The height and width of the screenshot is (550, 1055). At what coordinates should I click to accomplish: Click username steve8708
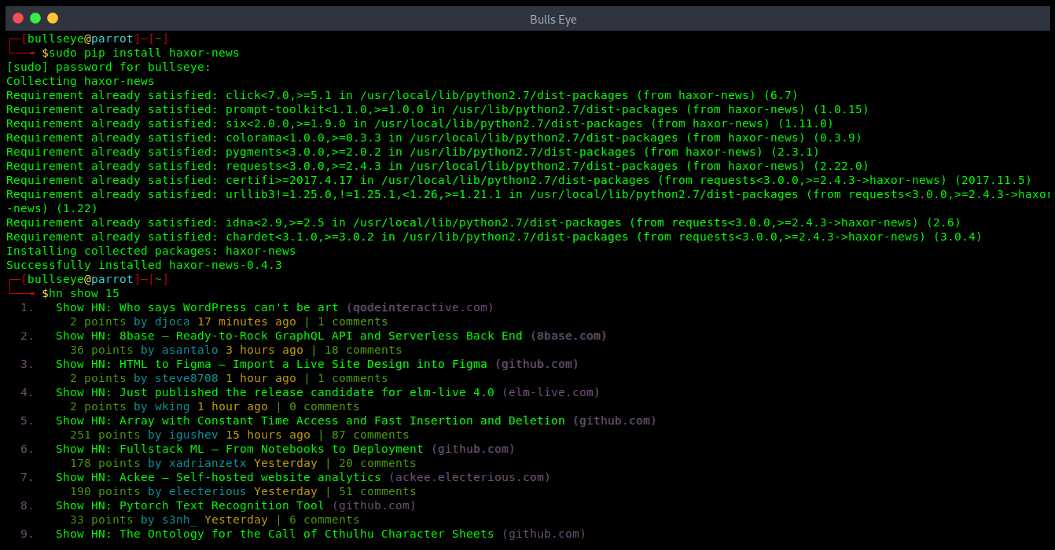pos(186,378)
